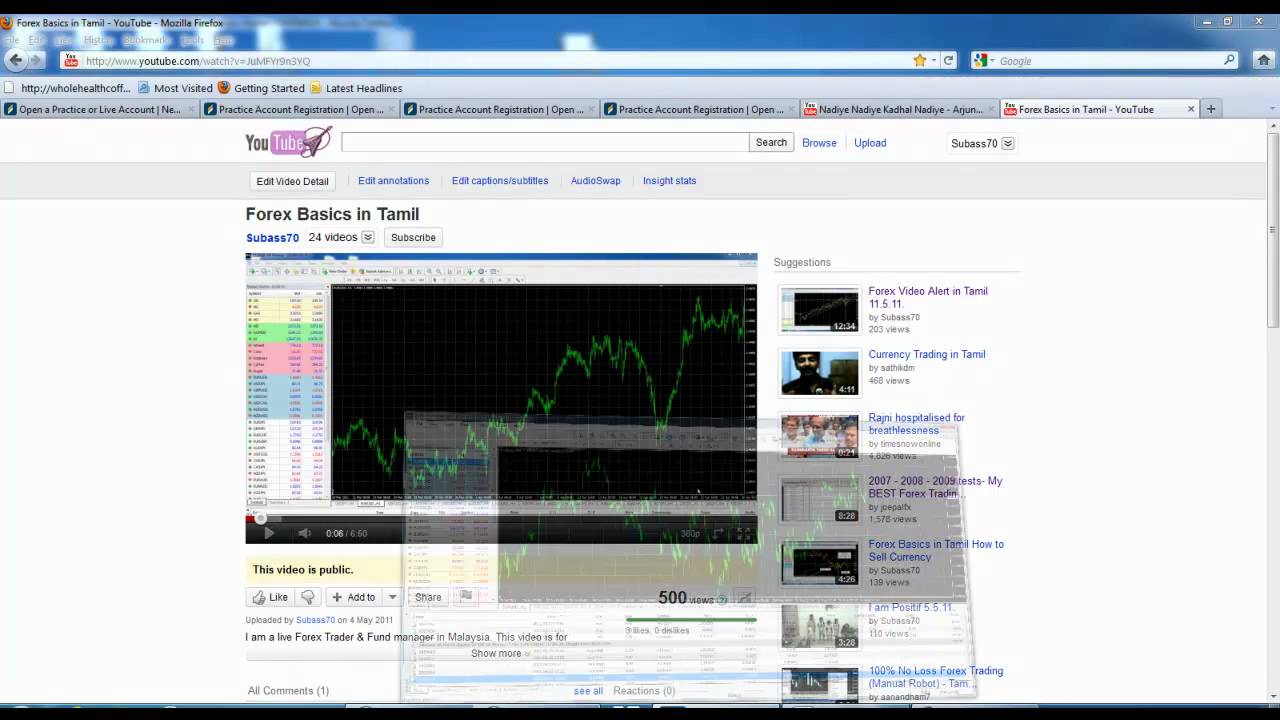The height and width of the screenshot is (720, 1280).
Task: Close the 'Open a Practice or Live Account' tab
Action: (x=191, y=109)
